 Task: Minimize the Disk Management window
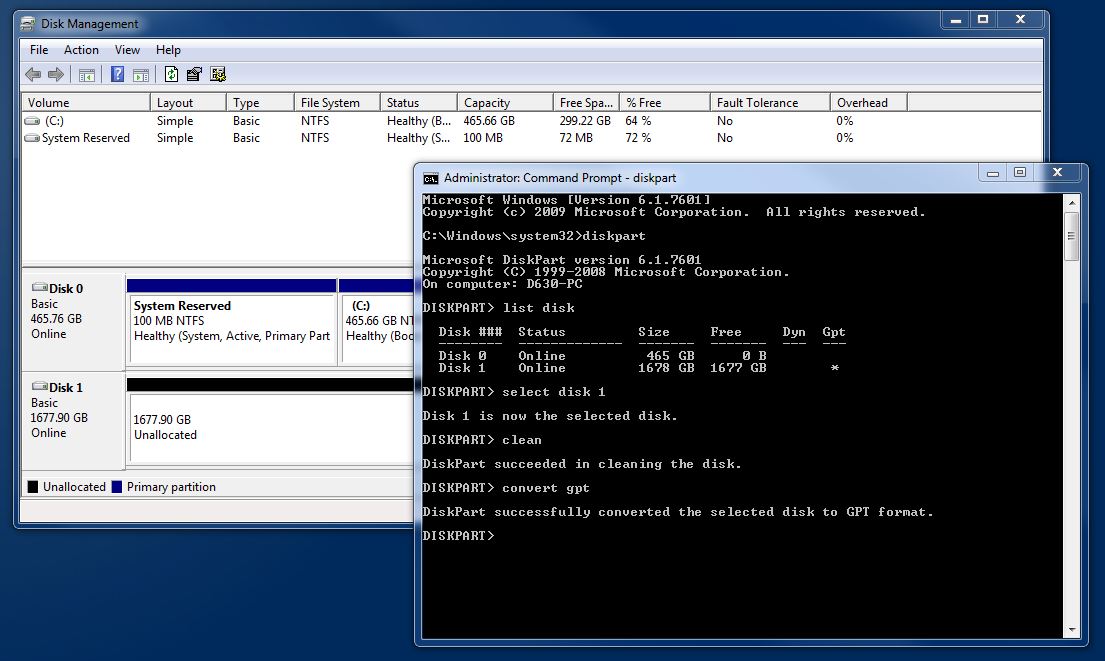(x=956, y=20)
